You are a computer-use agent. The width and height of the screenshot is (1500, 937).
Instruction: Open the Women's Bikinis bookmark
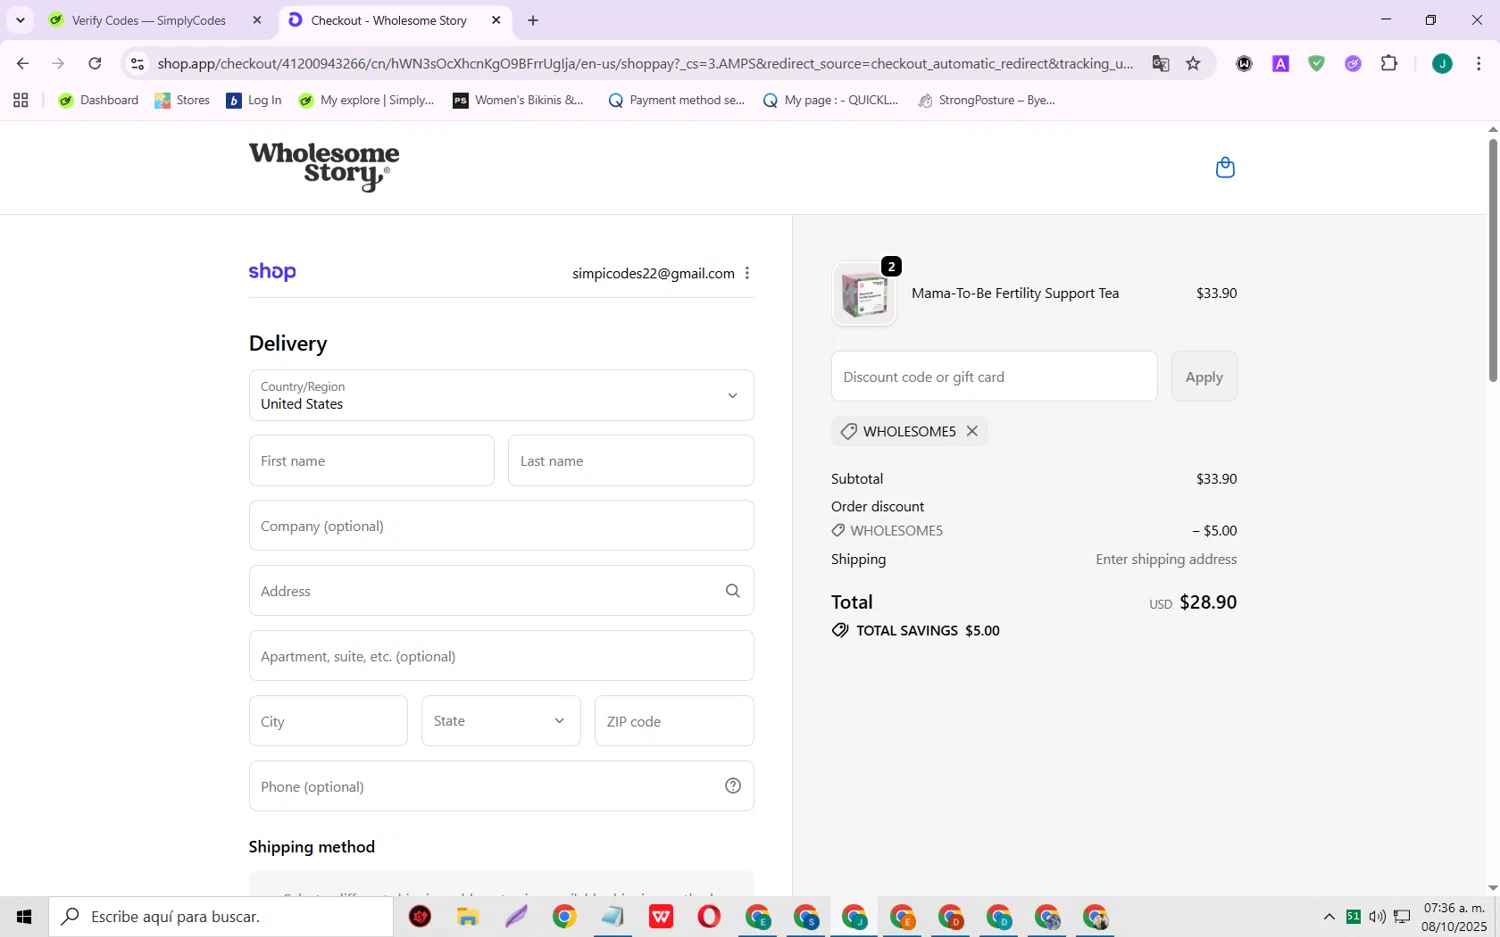click(518, 100)
